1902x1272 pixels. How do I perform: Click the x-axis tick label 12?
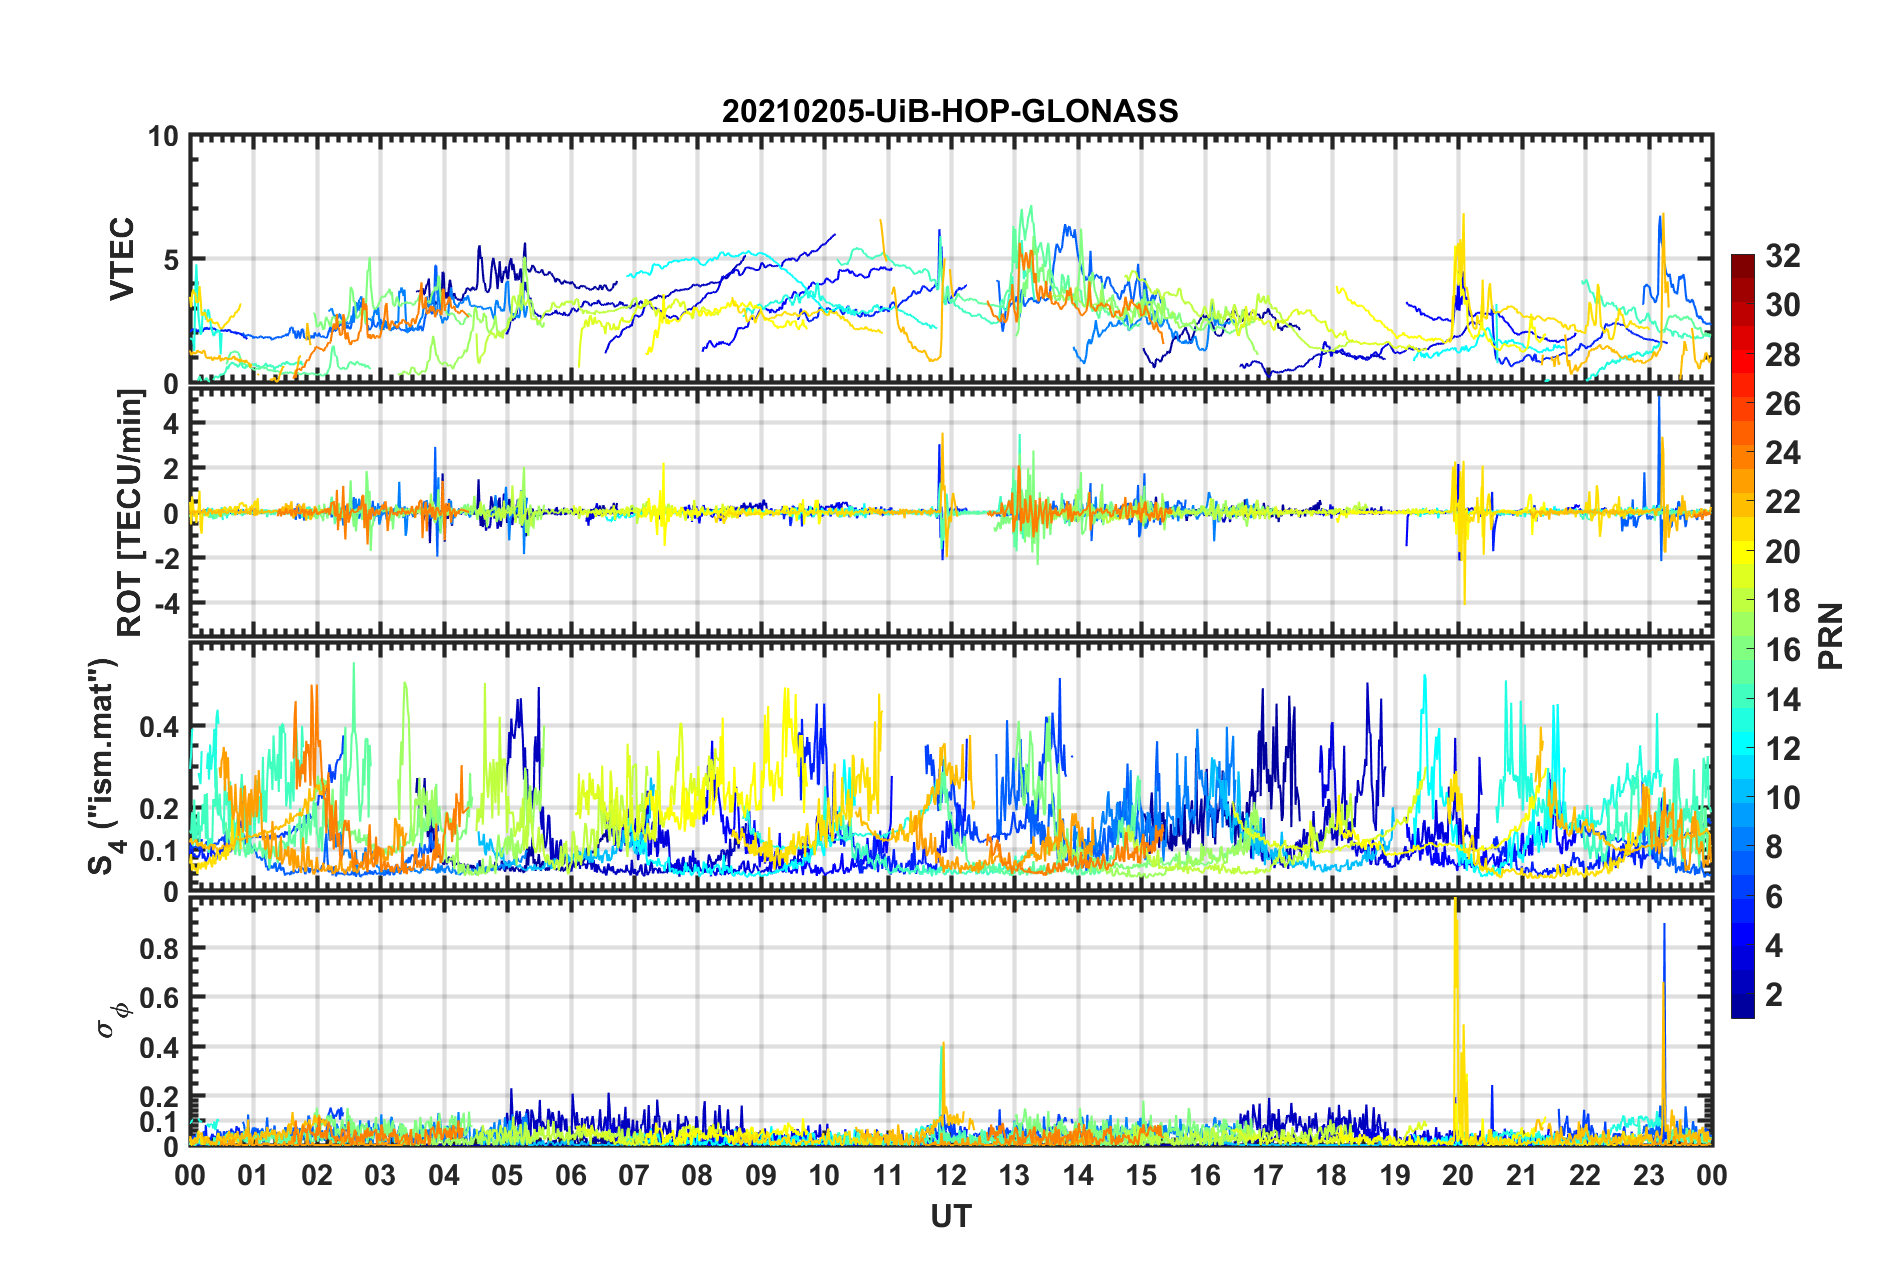click(950, 1175)
